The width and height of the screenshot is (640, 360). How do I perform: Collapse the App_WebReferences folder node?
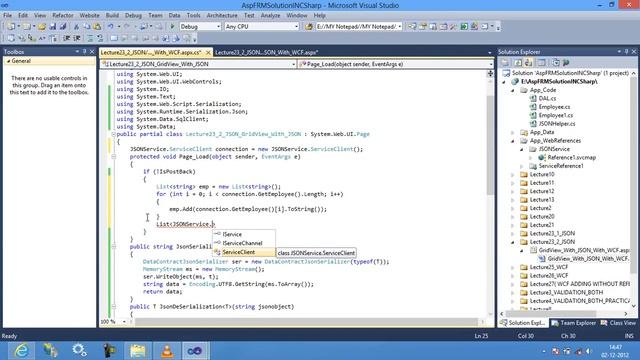click(x=513, y=141)
